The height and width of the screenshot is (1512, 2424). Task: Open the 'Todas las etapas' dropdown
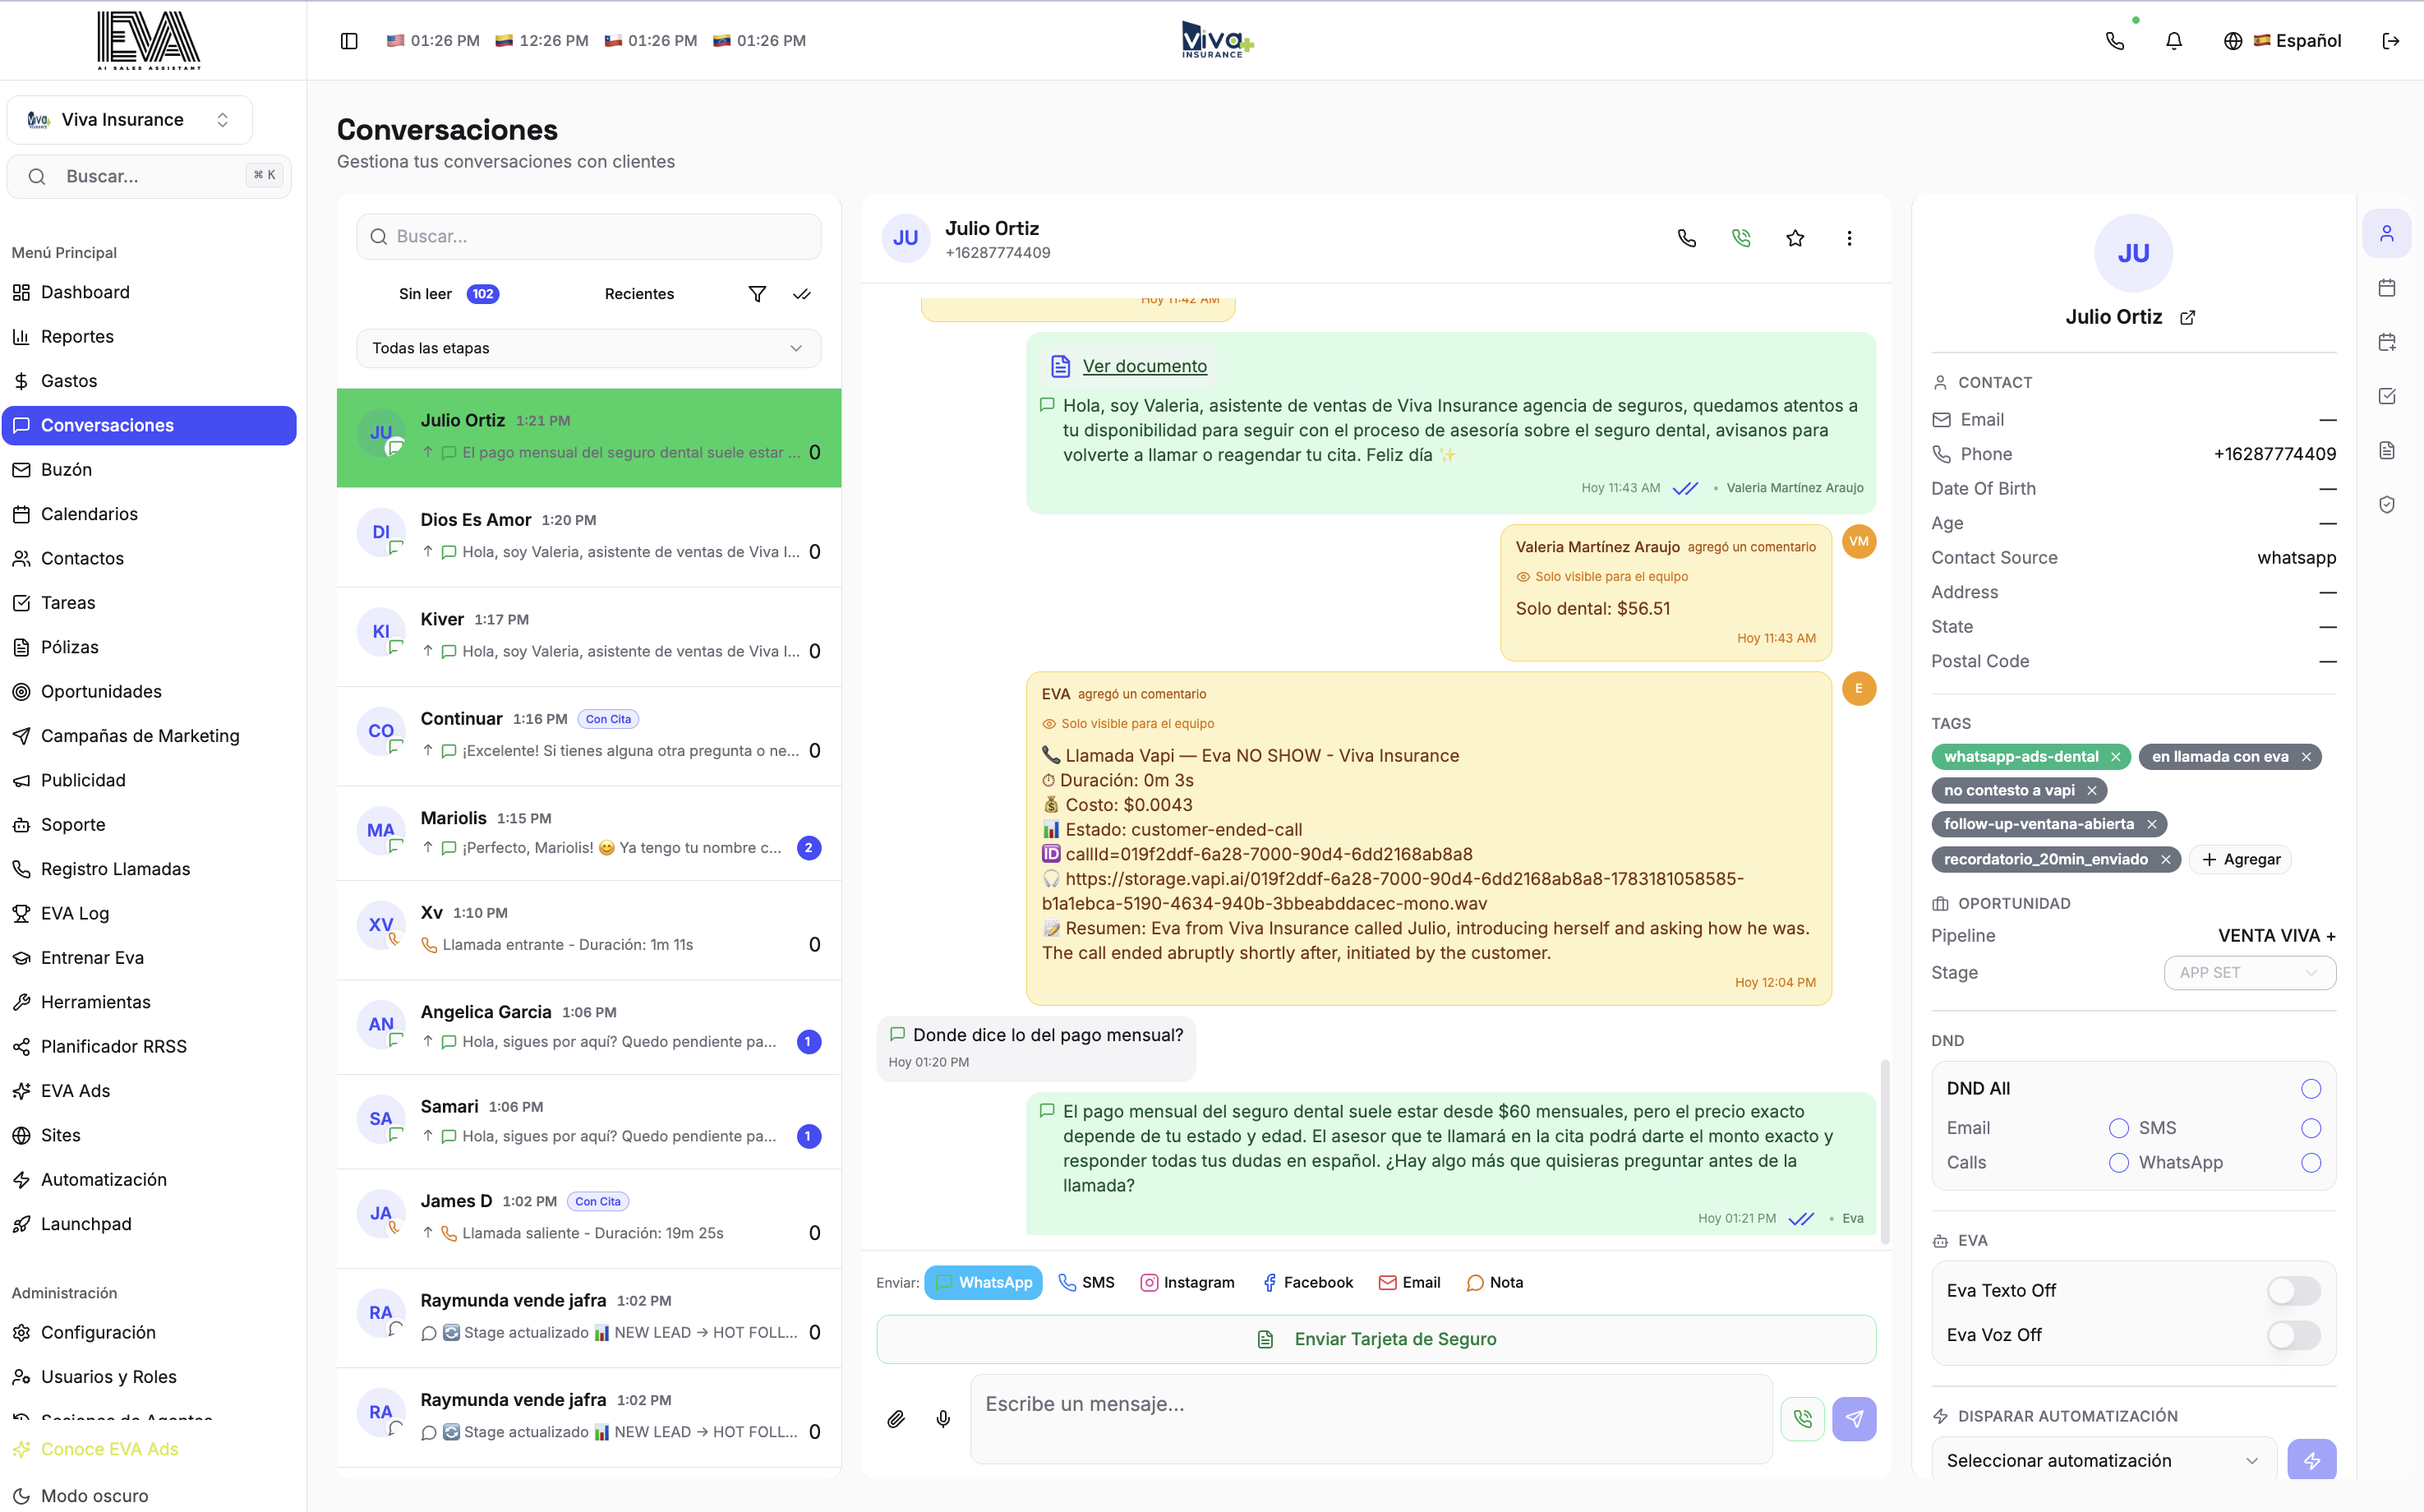588,348
